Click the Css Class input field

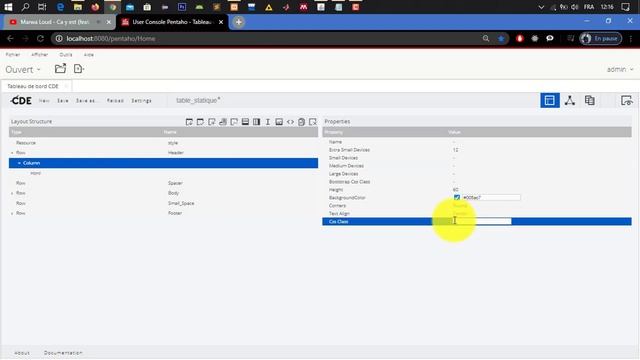coord(482,221)
